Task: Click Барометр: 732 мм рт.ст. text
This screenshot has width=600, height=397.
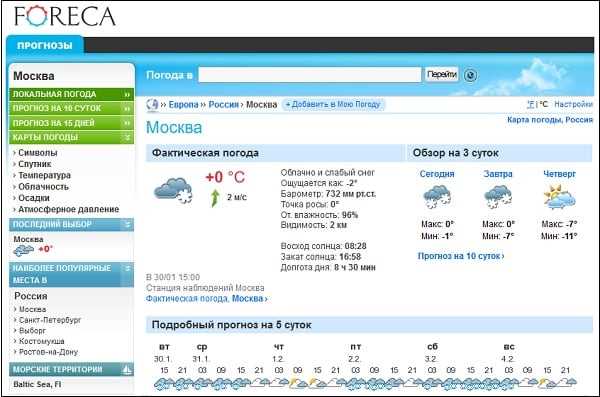Action: click(x=328, y=194)
